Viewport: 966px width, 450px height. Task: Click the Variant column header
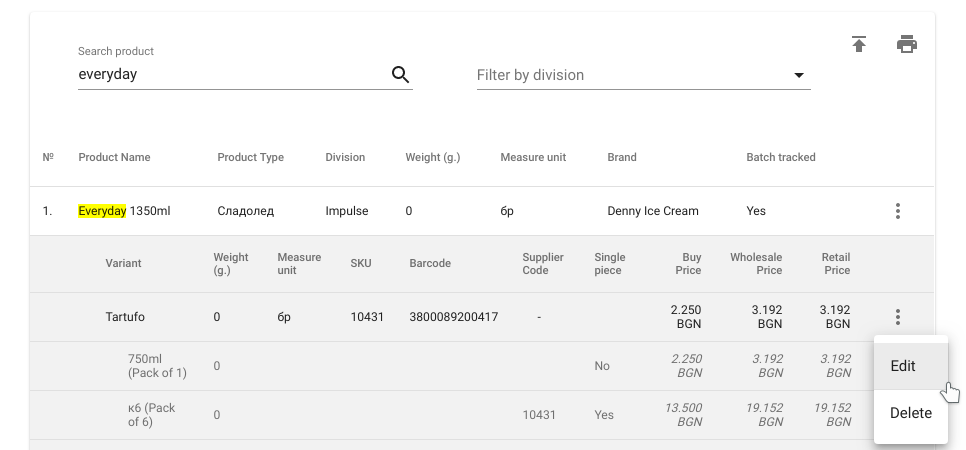123,263
